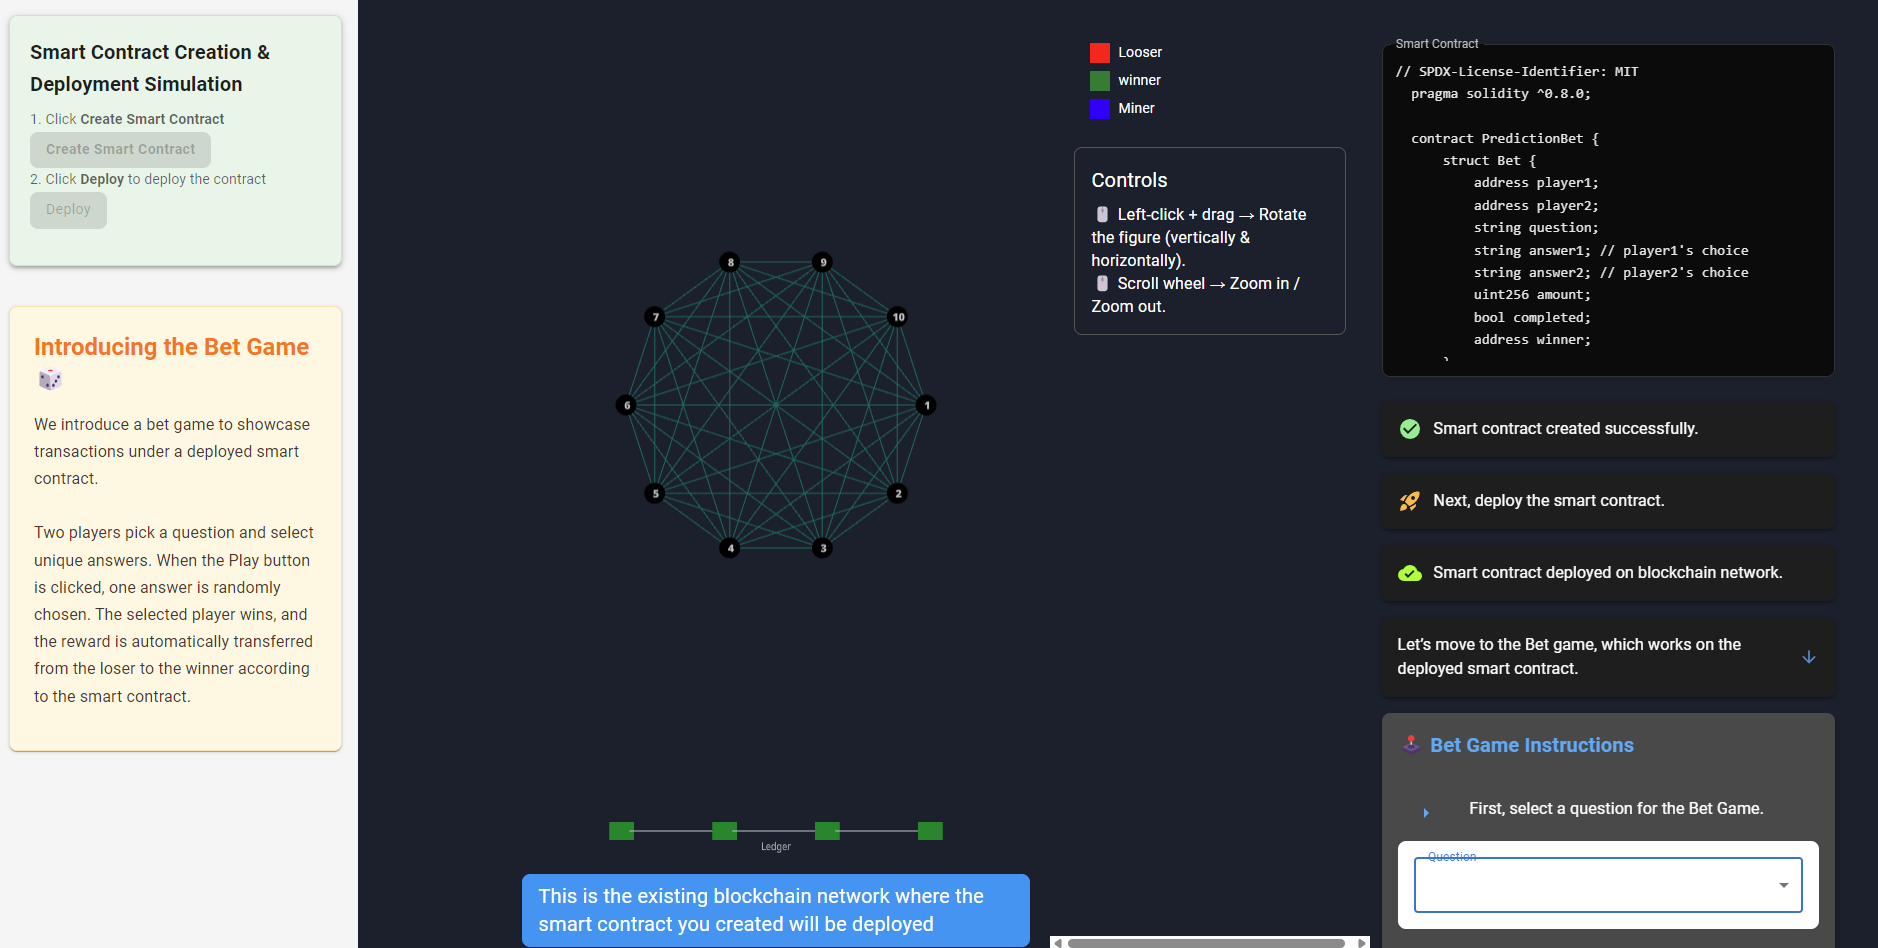Click the last green ledger block
Viewport: 1878px width, 948px height.
[930, 831]
